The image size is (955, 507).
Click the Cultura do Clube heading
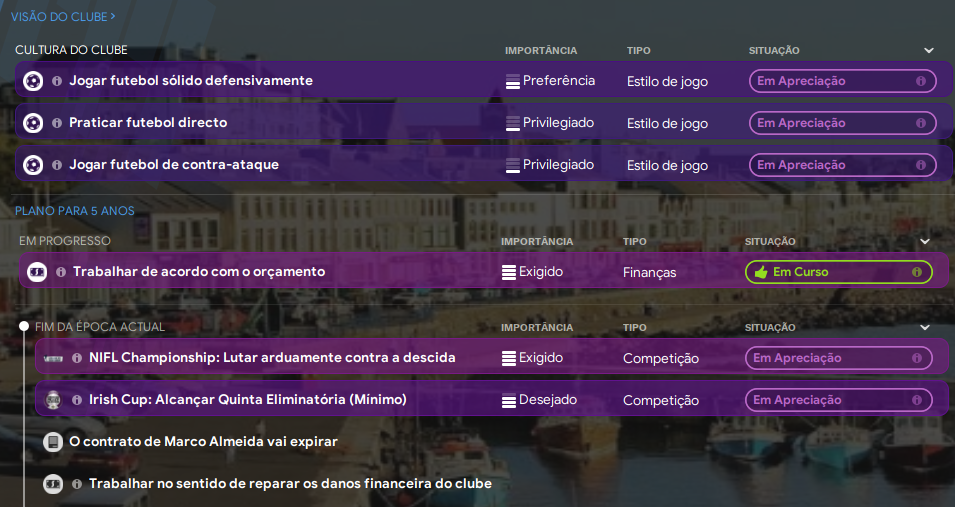(x=71, y=50)
